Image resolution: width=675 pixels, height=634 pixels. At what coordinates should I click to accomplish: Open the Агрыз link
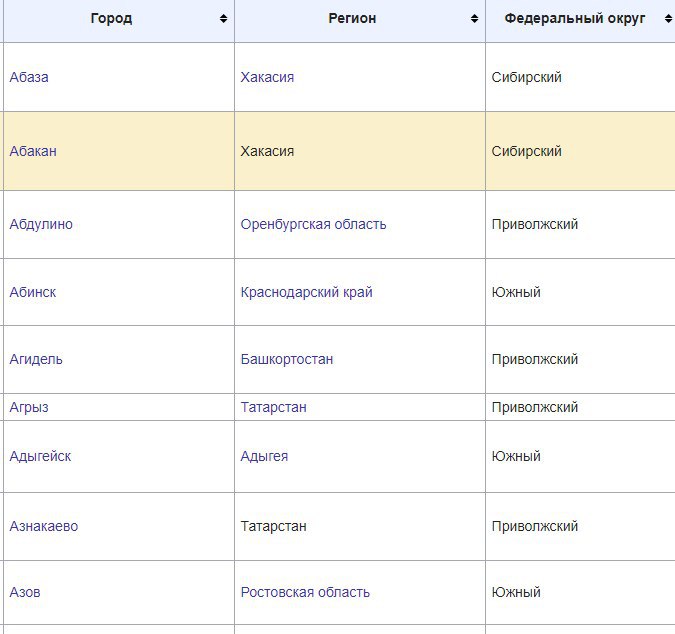click(29, 408)
